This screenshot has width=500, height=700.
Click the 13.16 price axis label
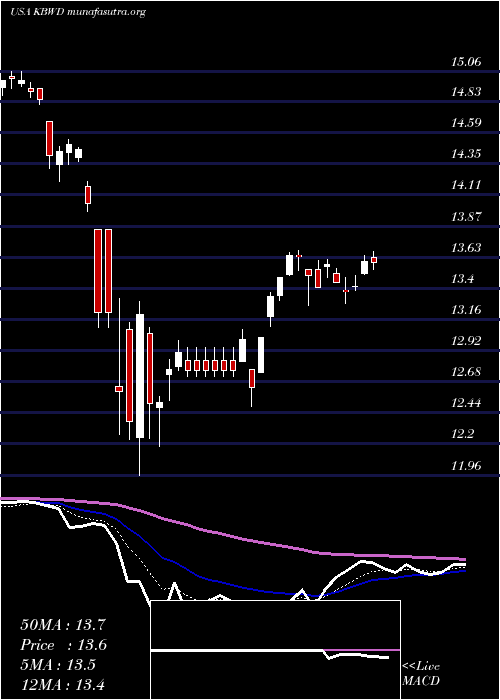466,309
